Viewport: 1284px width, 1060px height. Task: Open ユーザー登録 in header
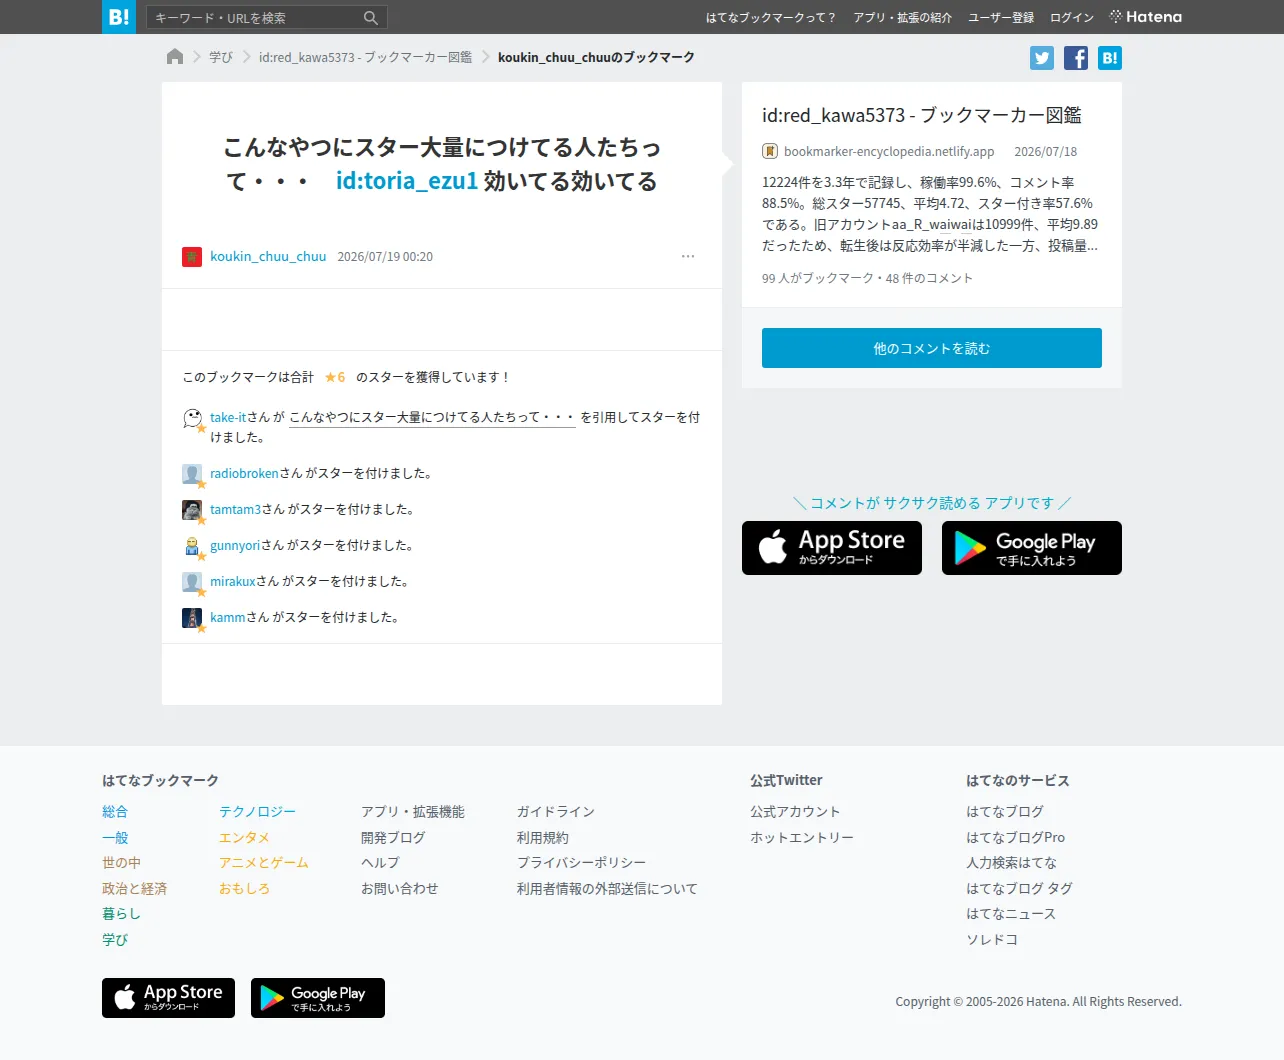pyautogui.click(x=1001, y=18)
